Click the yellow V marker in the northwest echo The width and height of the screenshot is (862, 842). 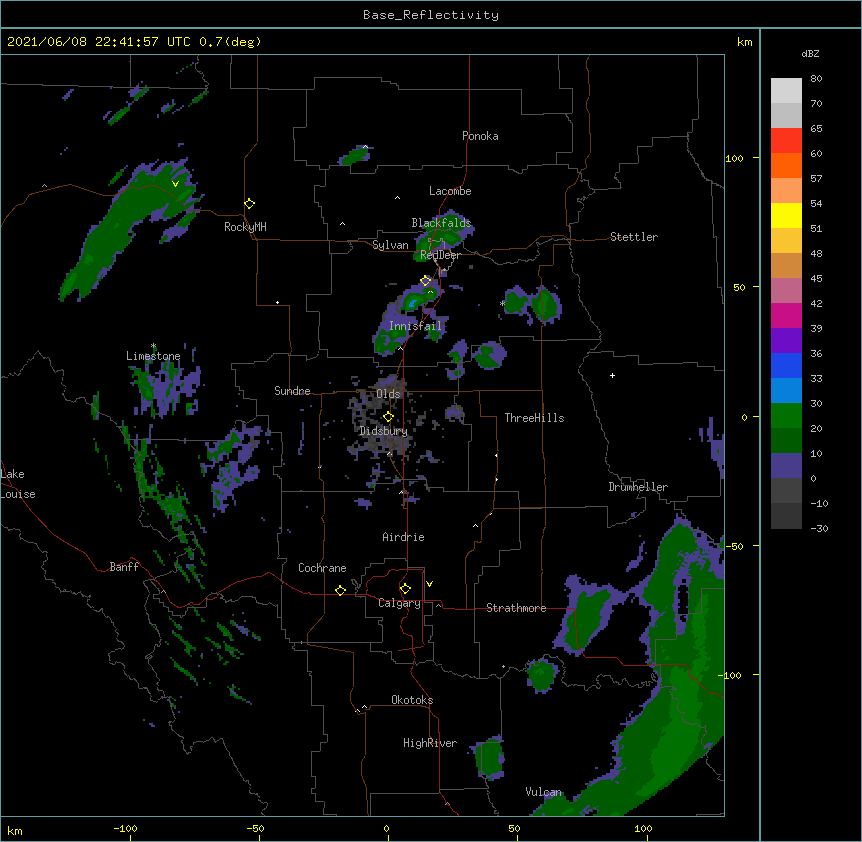click(175, 184)
